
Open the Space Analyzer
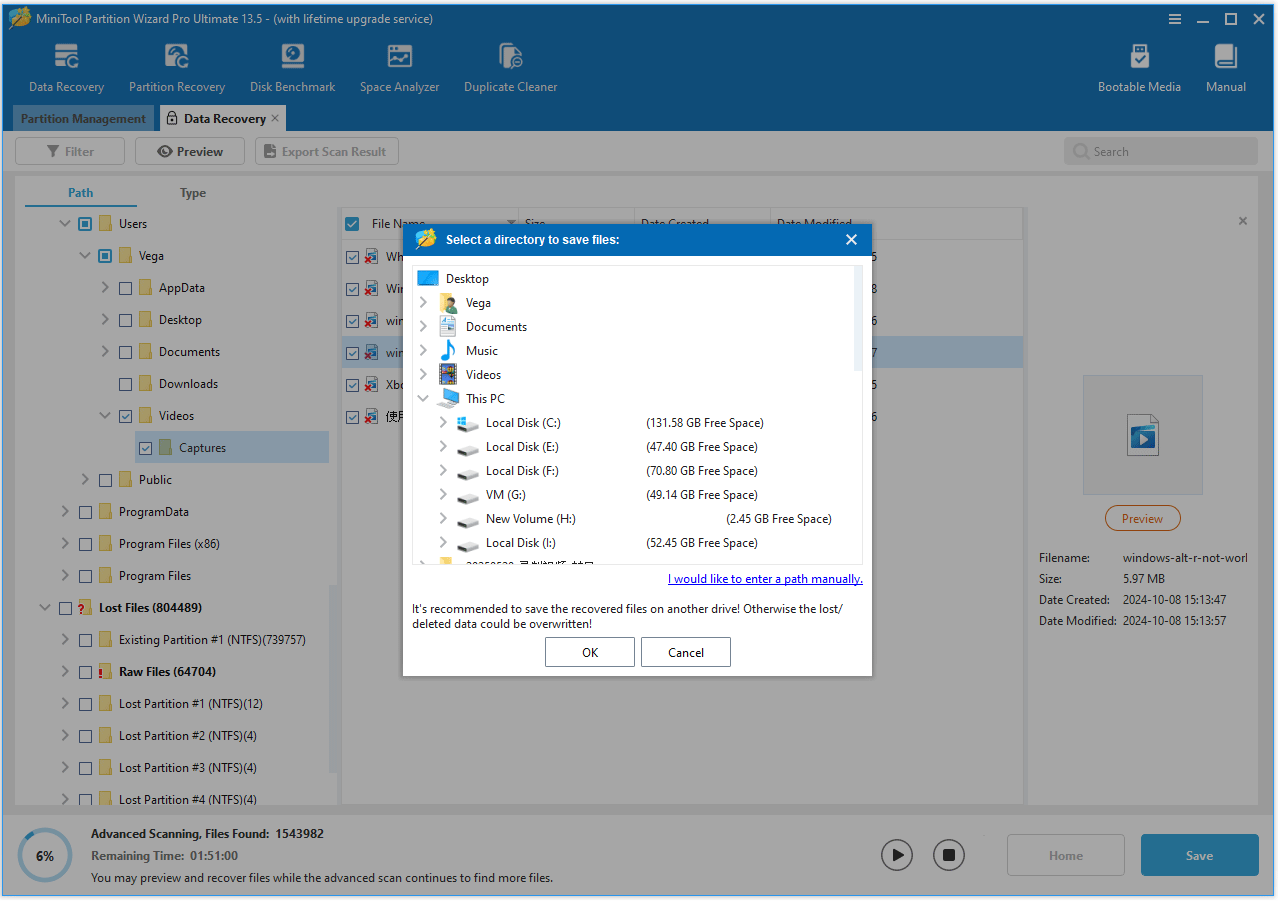coord(399,65)
